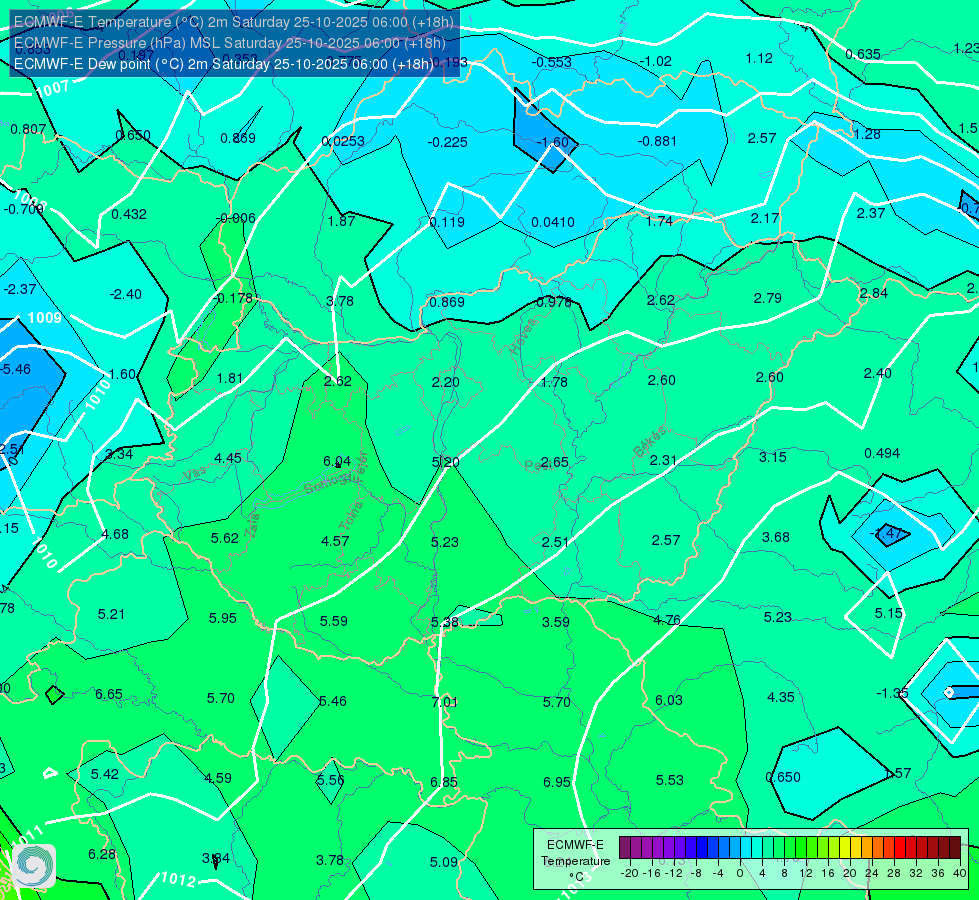The width and height of the screenshot is (979, 900).
Task: Click the 6.28 temperature value
Action: pyautogui.click(x=102, y=854)
